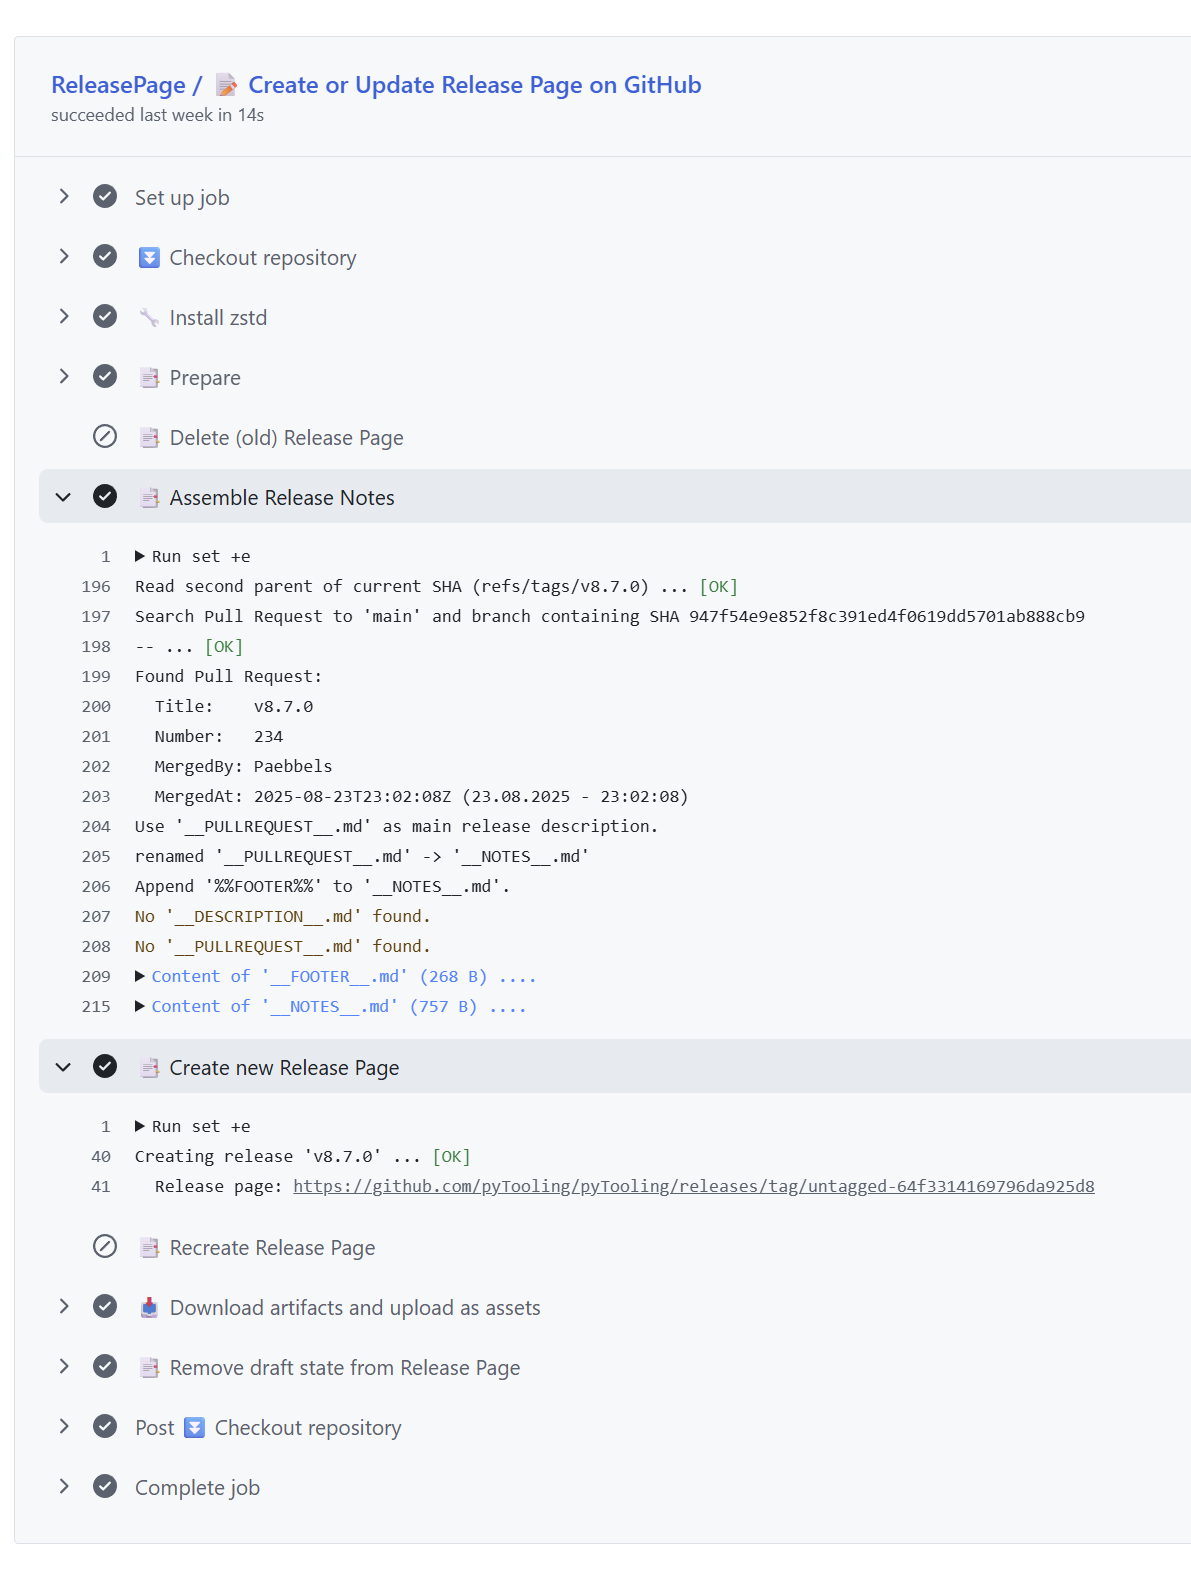Click the success checkmark for Assemble Release Notes

coord(105,497)
